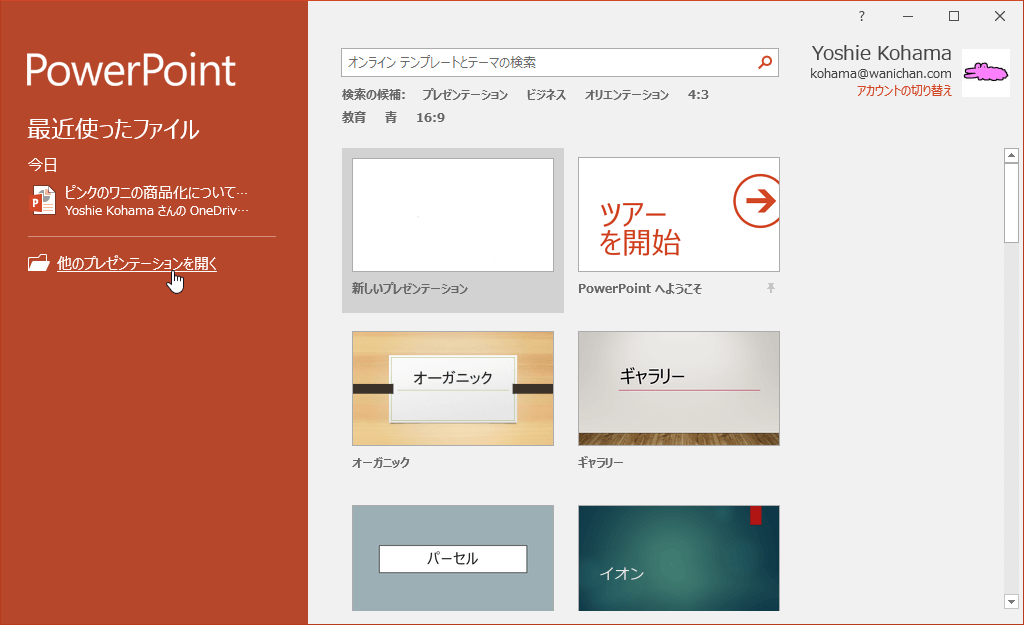1024x625 pixels.
Task: Click the Yoshie Kohama account name
Action: pos(882,53)
